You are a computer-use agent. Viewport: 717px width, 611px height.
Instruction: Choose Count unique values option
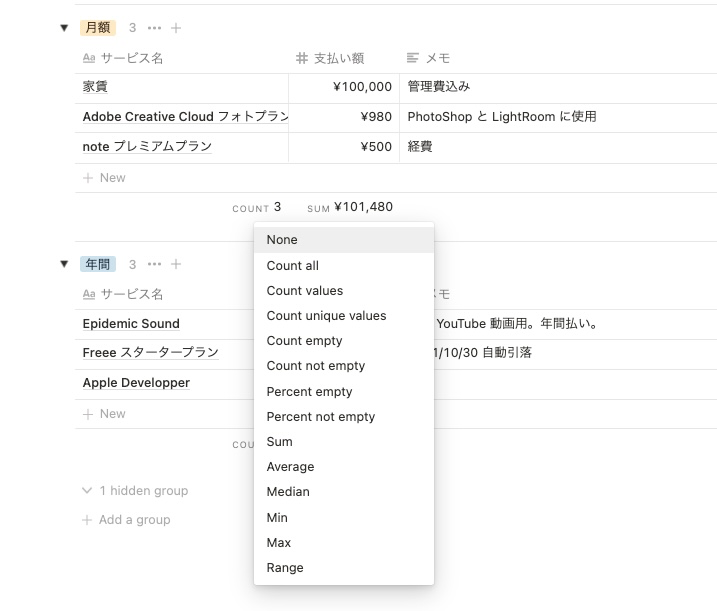click(344, 316)
